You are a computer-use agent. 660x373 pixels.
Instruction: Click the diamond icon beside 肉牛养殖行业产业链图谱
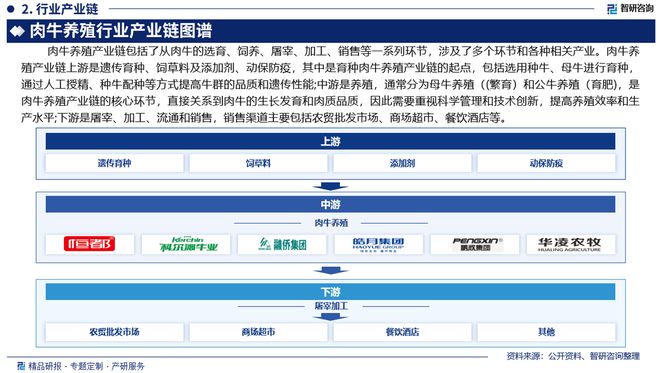[17, 31]
